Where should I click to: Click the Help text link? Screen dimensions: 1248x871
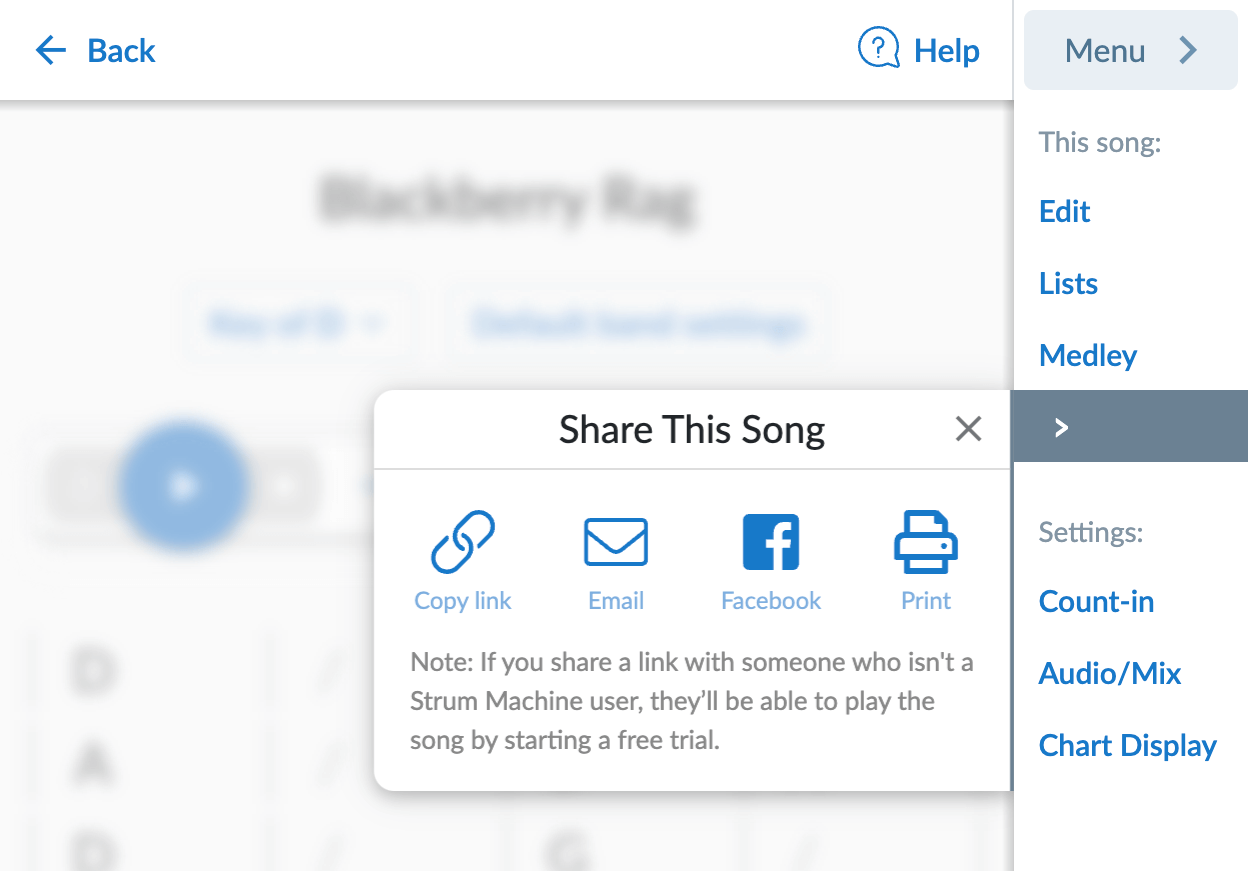947,50
